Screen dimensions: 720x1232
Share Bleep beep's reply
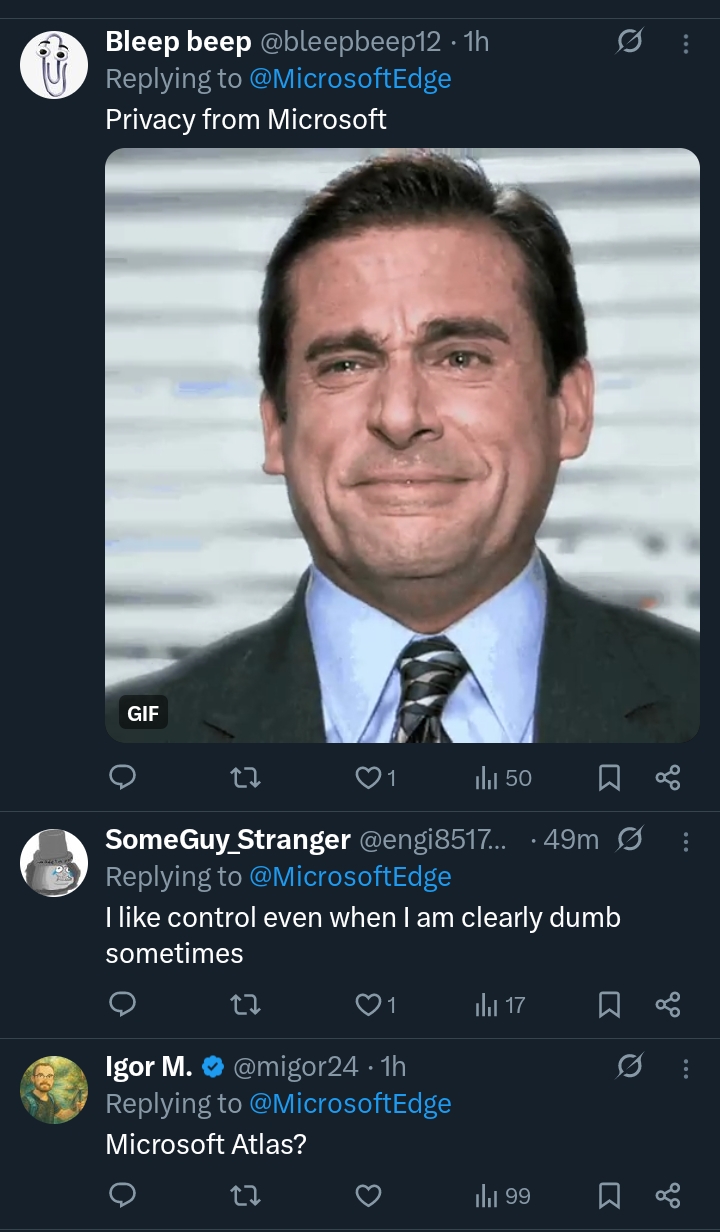[x=669, y=778]
